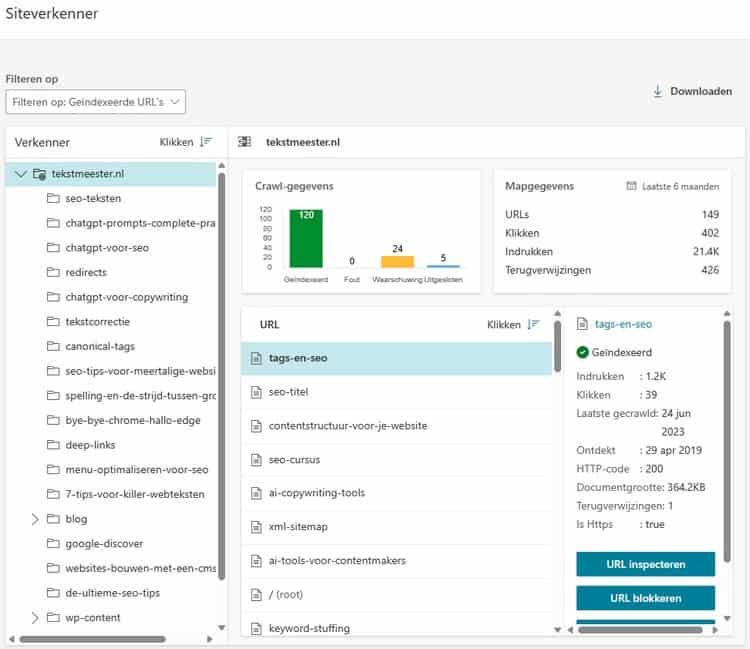Click the green Geïndexeerd check icon
This screenshot has width=750, height=649.
[582, 352]
